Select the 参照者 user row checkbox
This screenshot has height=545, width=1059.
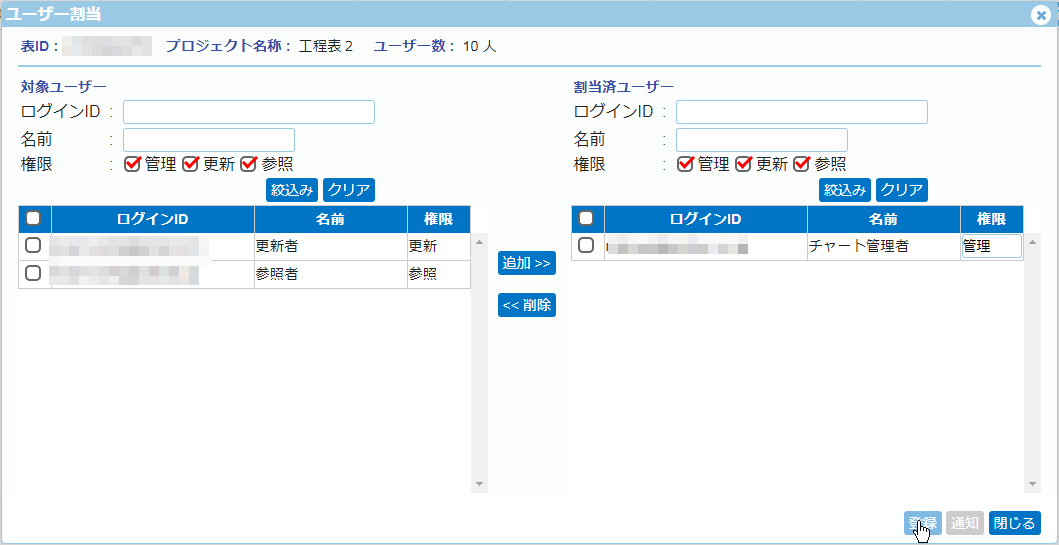click(33, 273)
